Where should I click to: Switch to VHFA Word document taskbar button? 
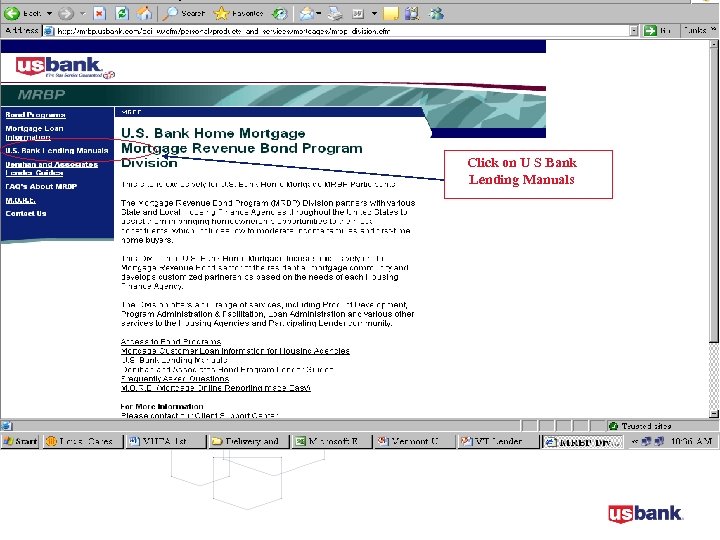(166, 441)
